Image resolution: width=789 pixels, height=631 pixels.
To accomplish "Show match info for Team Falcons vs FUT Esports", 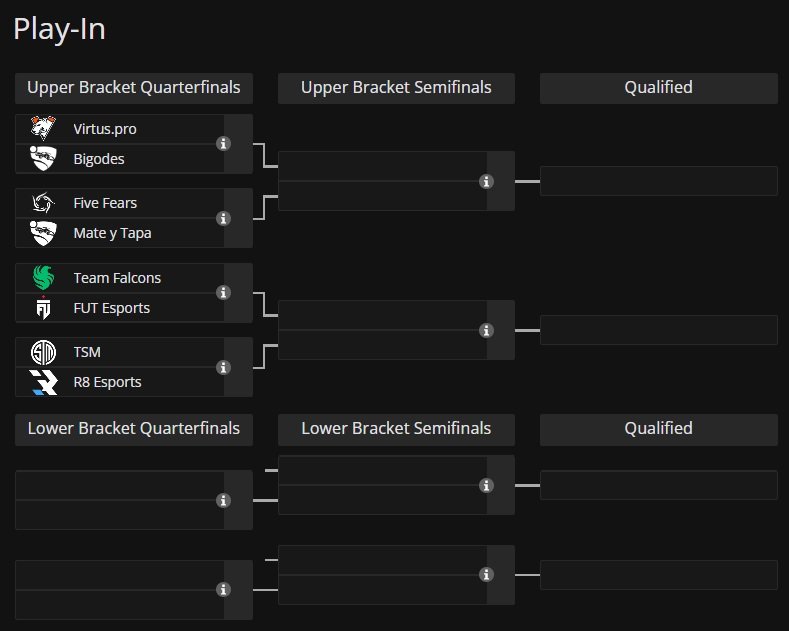I will point(223,293).
